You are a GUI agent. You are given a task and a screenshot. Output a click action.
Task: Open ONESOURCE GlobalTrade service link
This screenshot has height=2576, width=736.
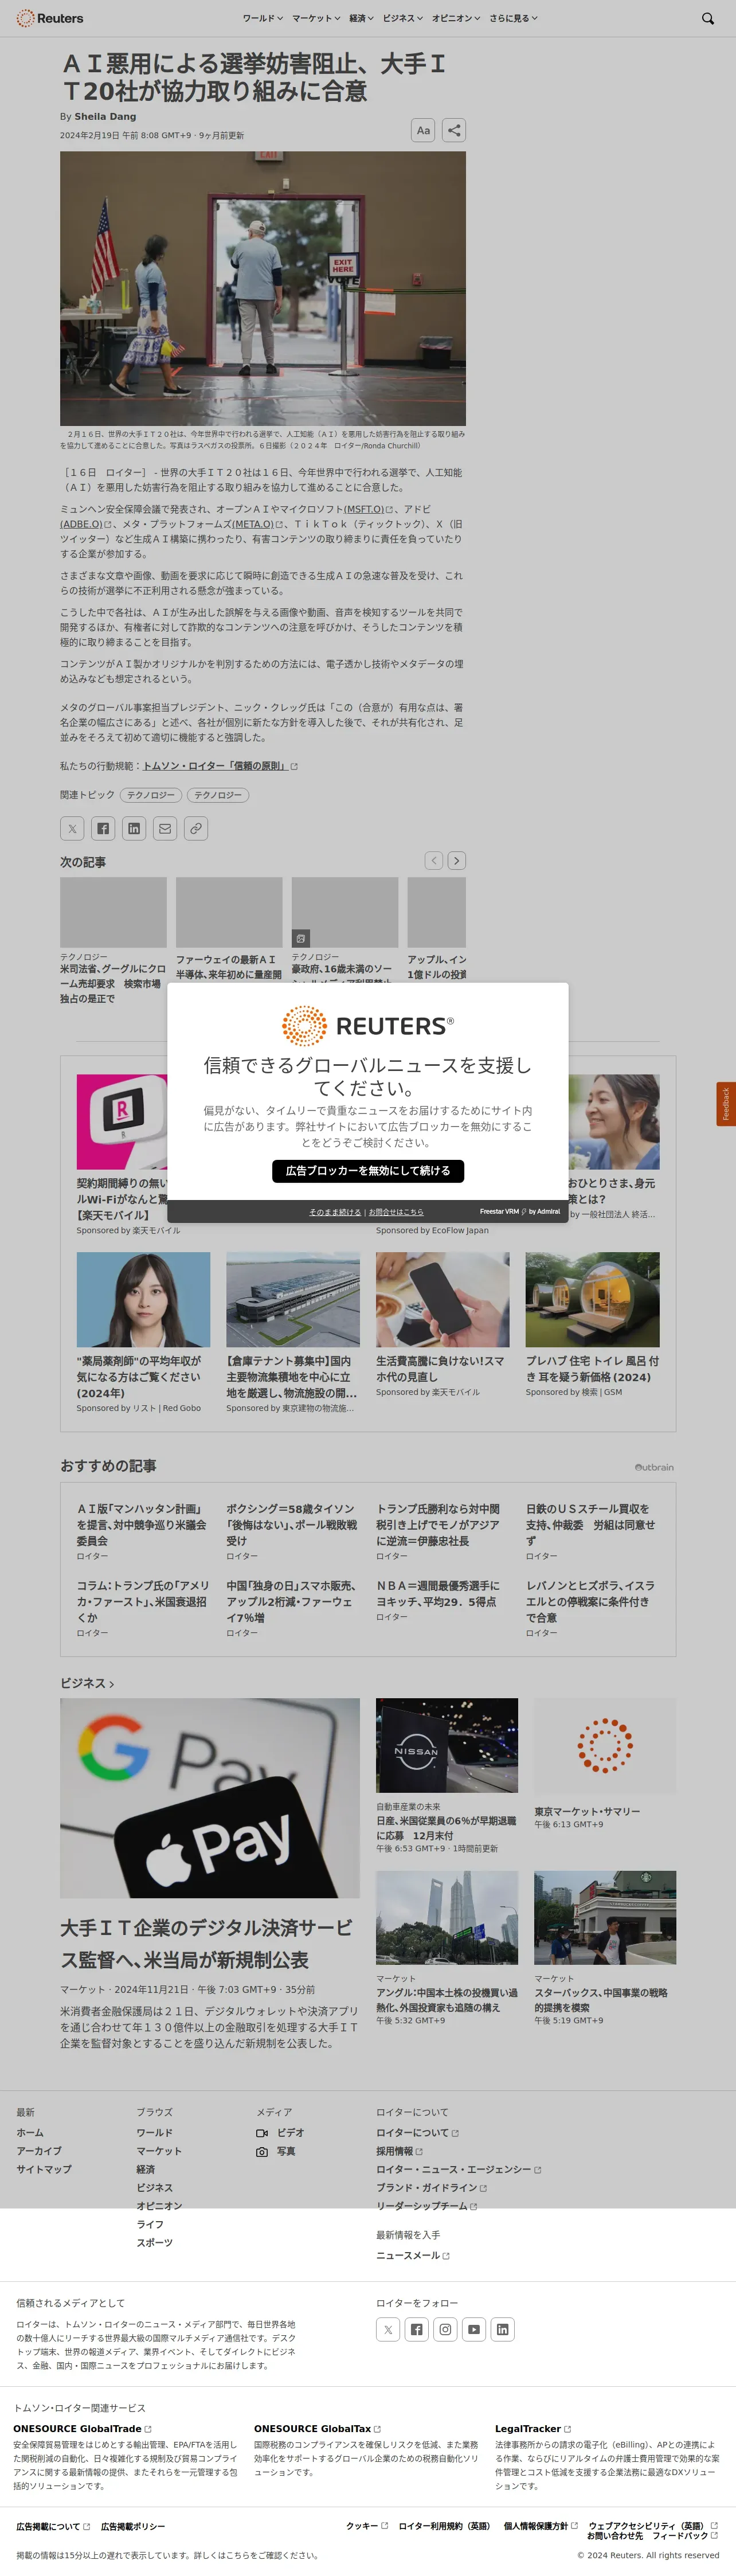(x=82, y=2428)
